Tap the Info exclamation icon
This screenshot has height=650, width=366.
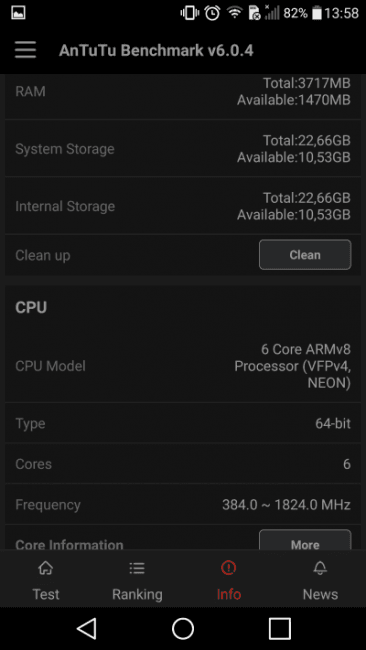click(x=228, y=568)
